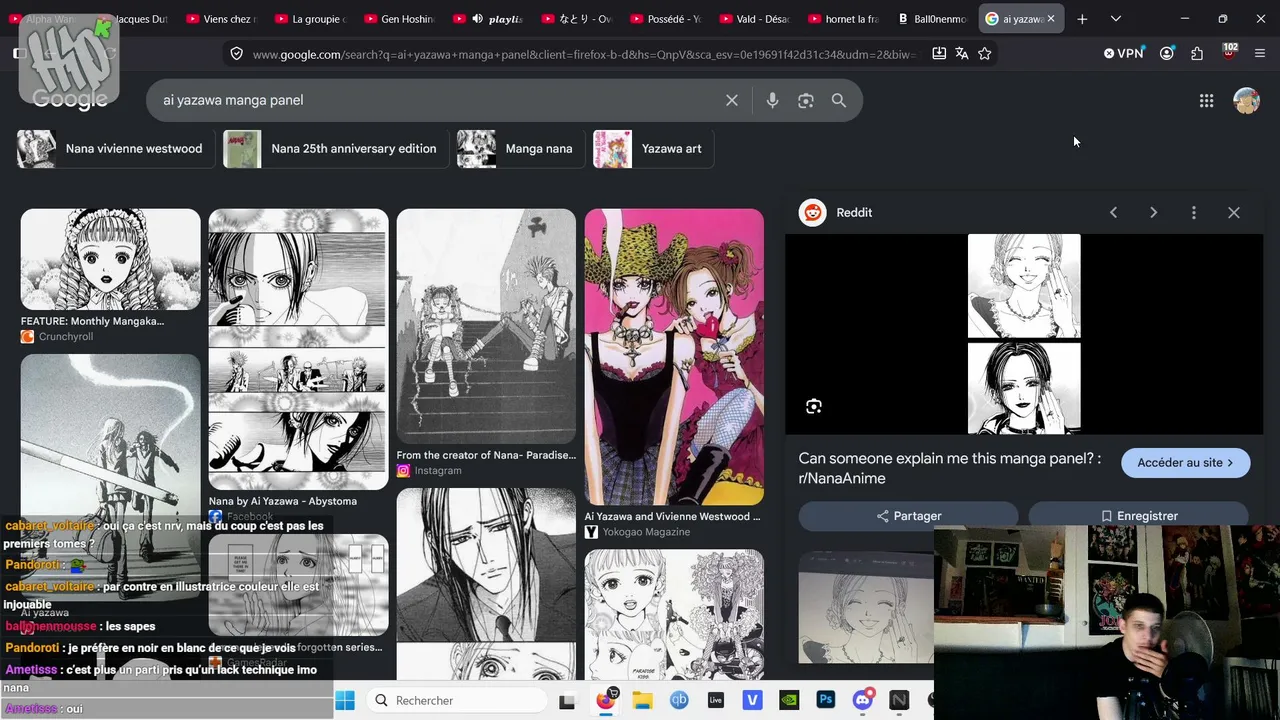The image size is (1280, 720).
Task: Open the Firefox extensions menu
Action: point(1197,53)
